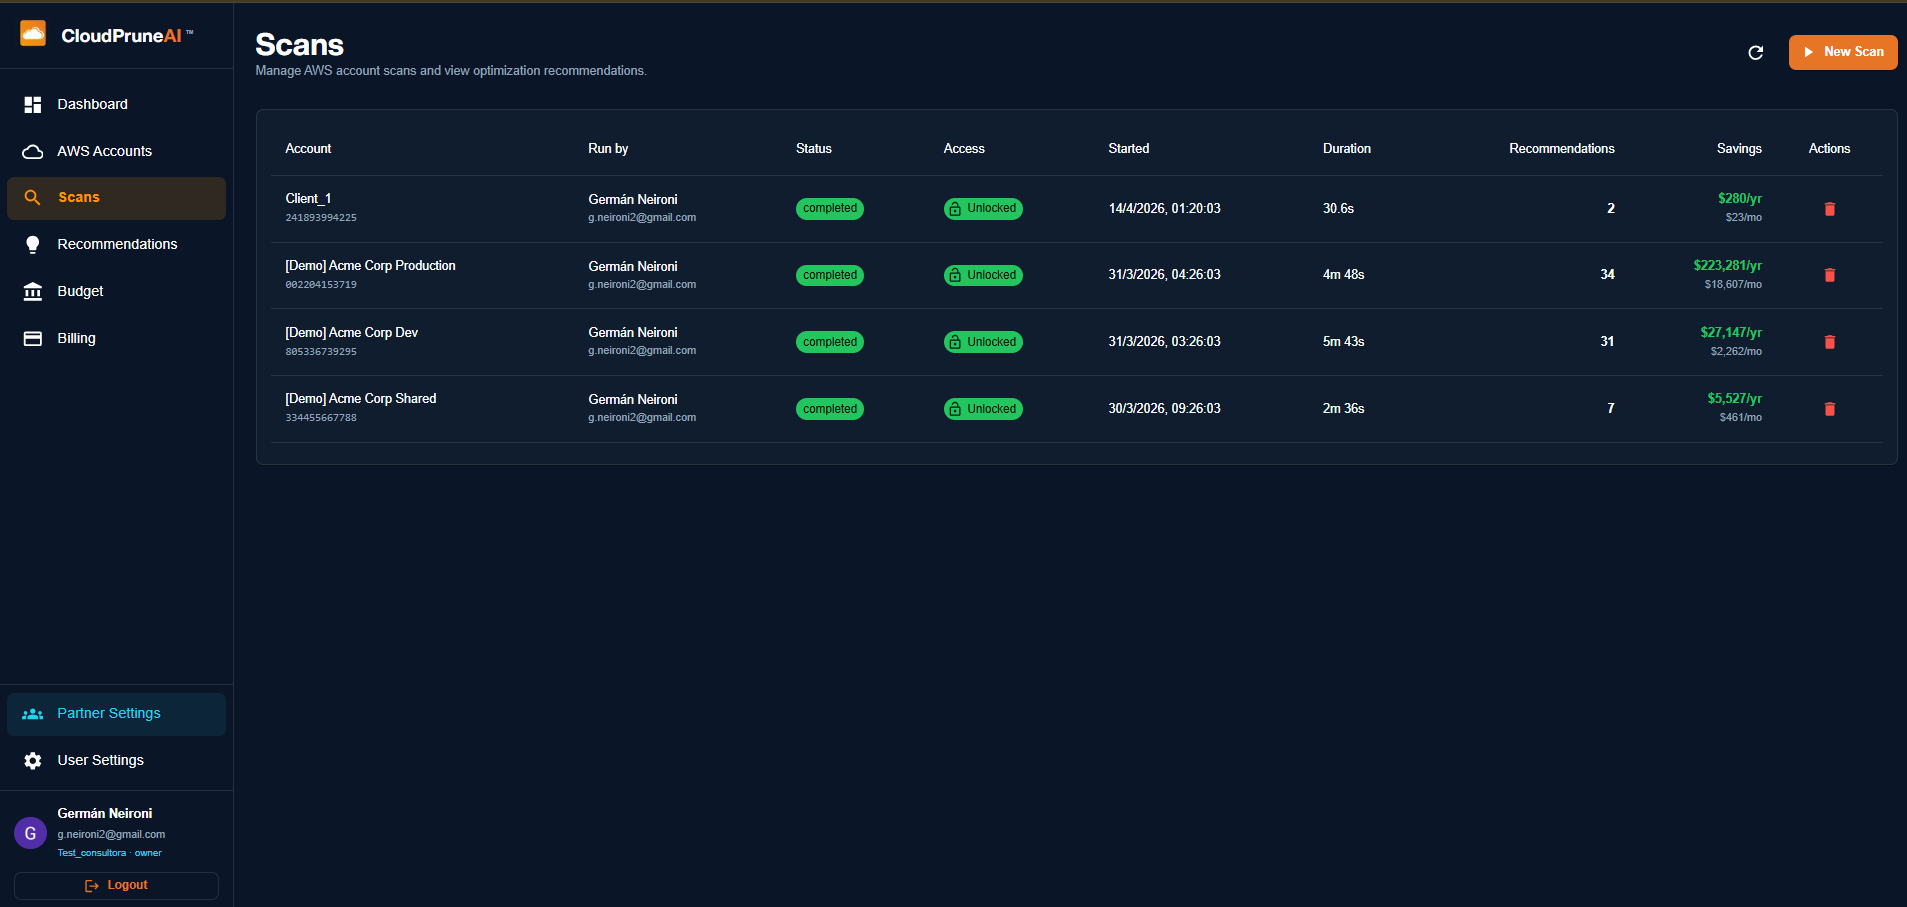
Task: Click the CloudPruneAI logo icon
Action: [x=33, y=34]
